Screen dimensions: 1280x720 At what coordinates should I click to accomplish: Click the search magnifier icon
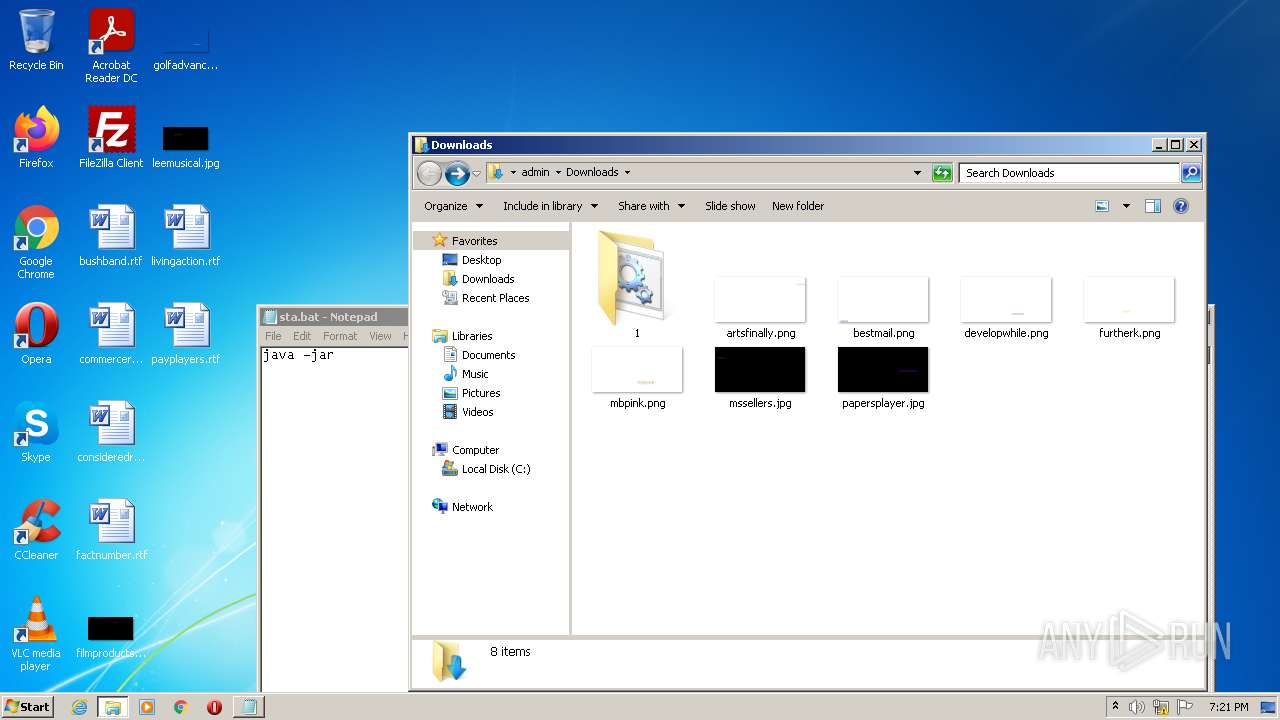point(1191,173)
